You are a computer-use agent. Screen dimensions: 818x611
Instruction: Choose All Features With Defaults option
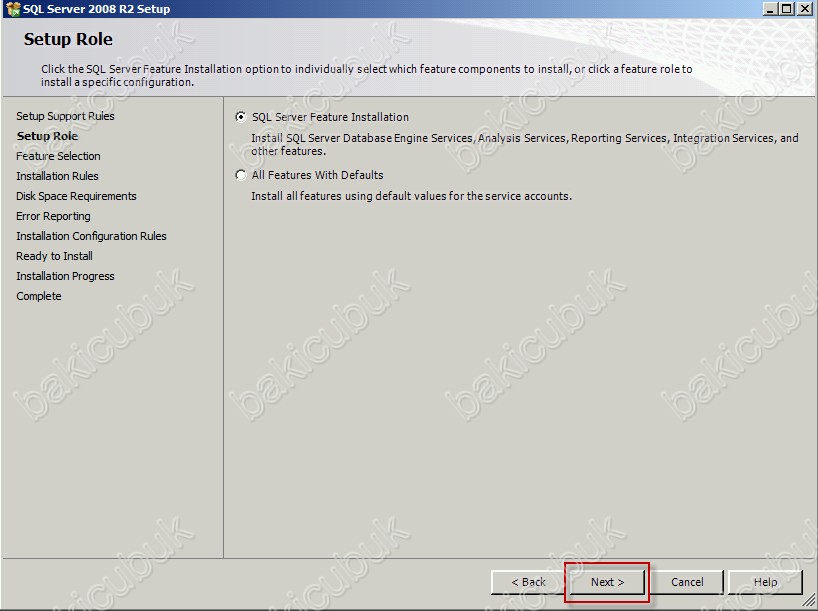point(240,175)
